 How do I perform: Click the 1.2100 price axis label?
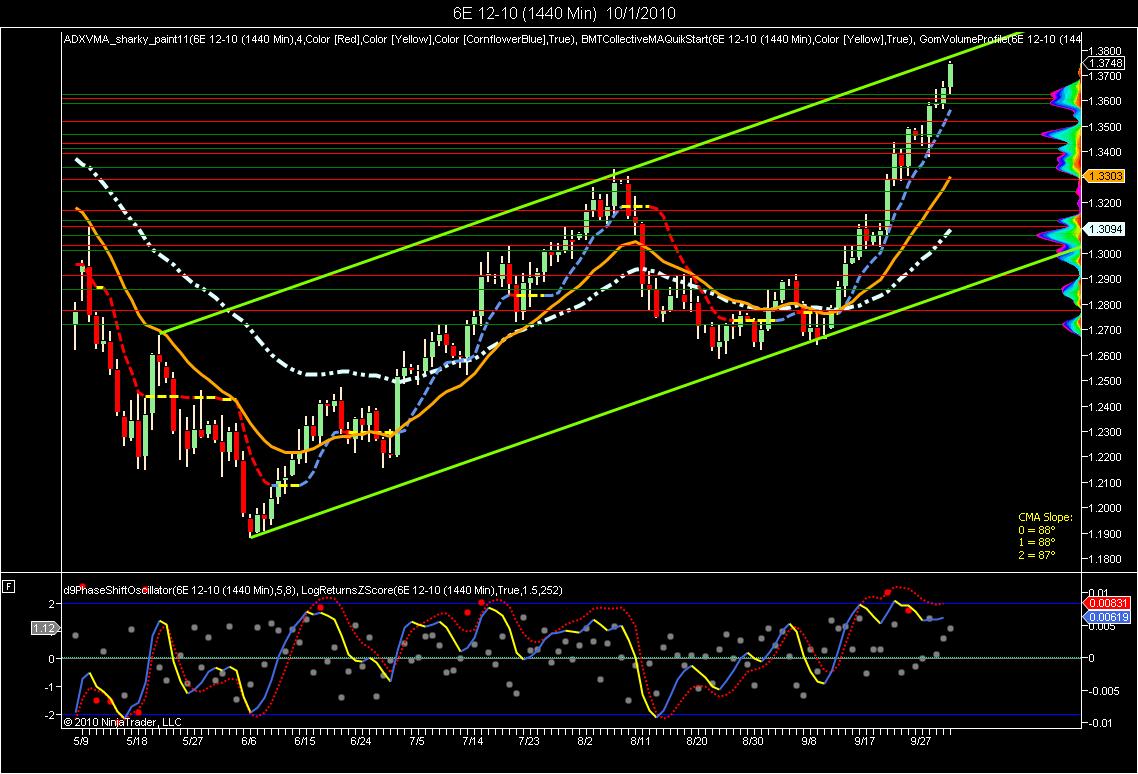click(x=1105, y=483)
